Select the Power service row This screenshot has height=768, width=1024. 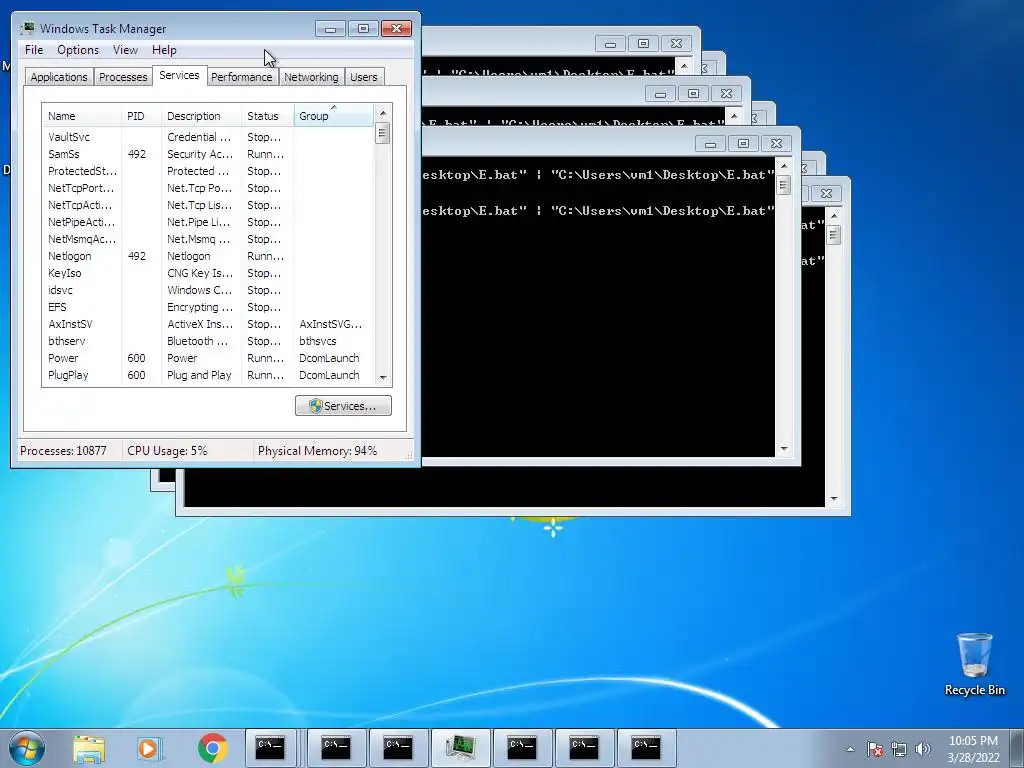208,358
